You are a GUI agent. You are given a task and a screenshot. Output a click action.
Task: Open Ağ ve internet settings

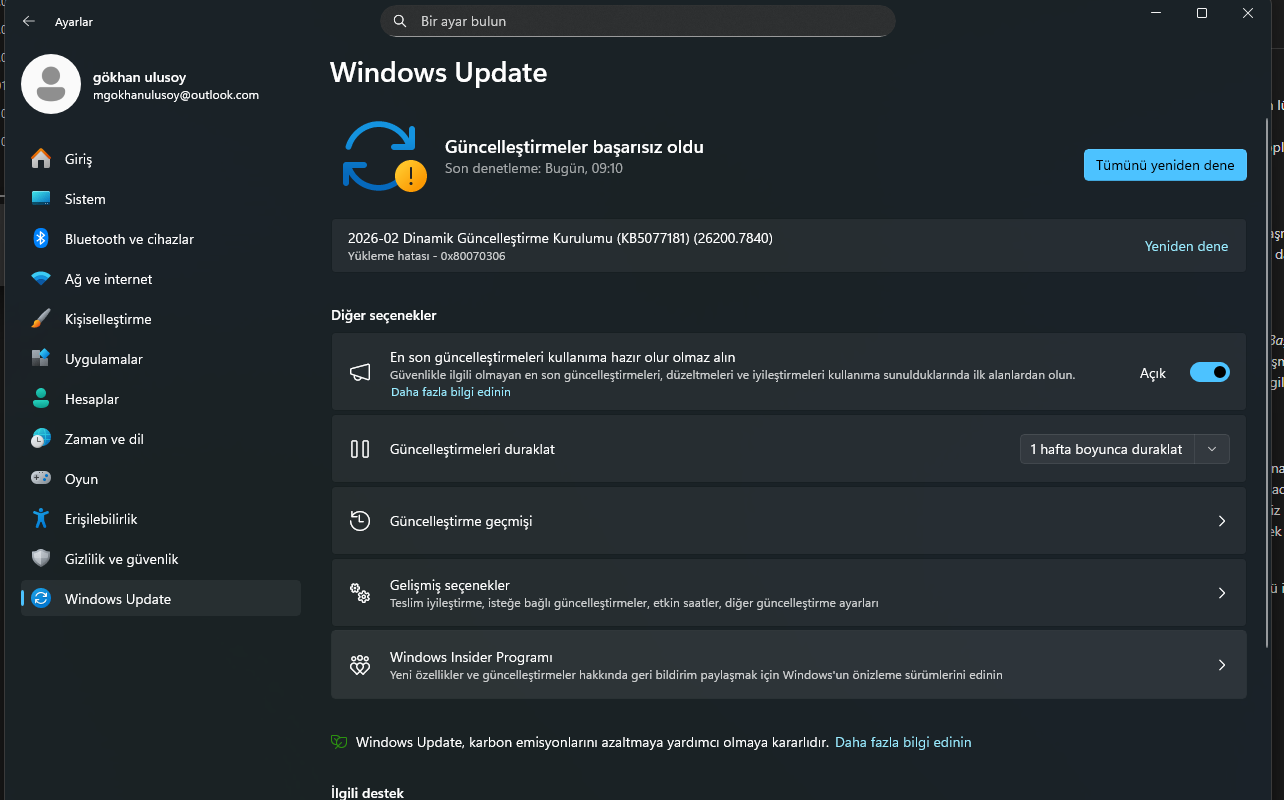pyautogui.click(x=161, y=279)
